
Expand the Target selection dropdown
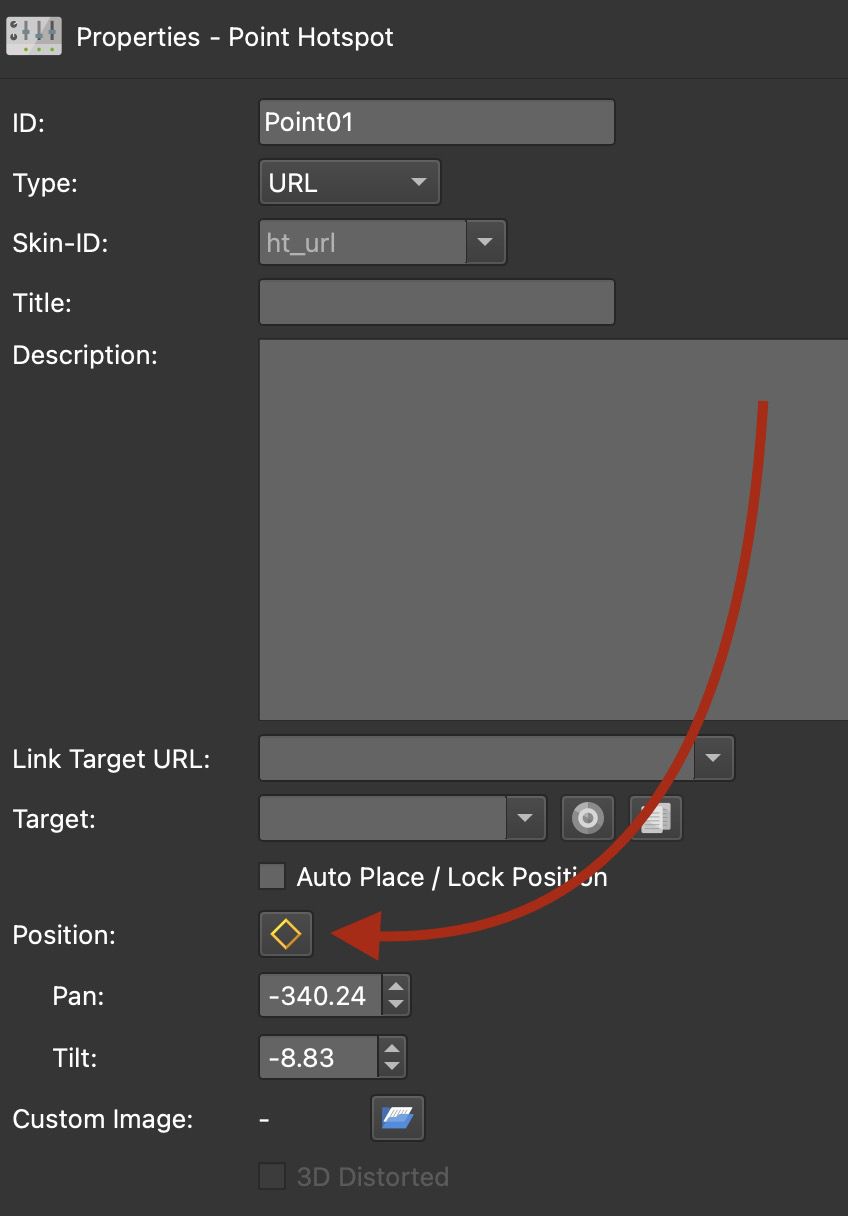525,818
